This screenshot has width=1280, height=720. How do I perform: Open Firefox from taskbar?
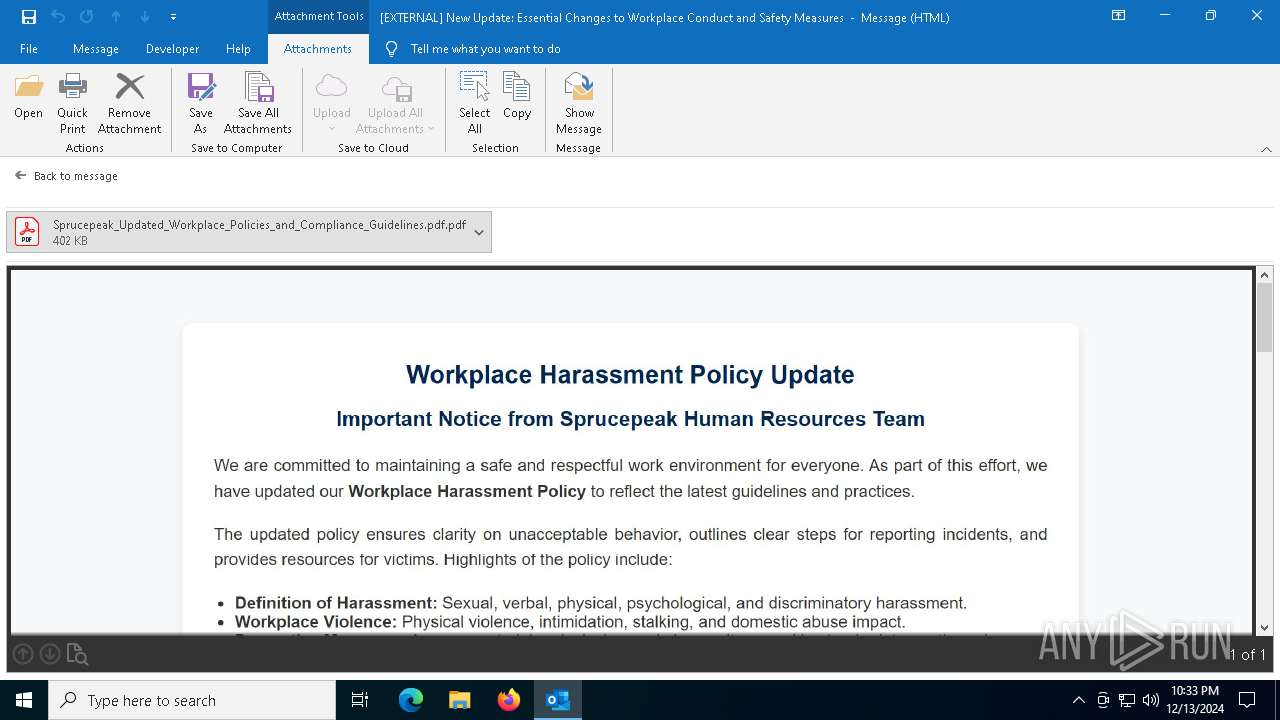tap(509, 700)
